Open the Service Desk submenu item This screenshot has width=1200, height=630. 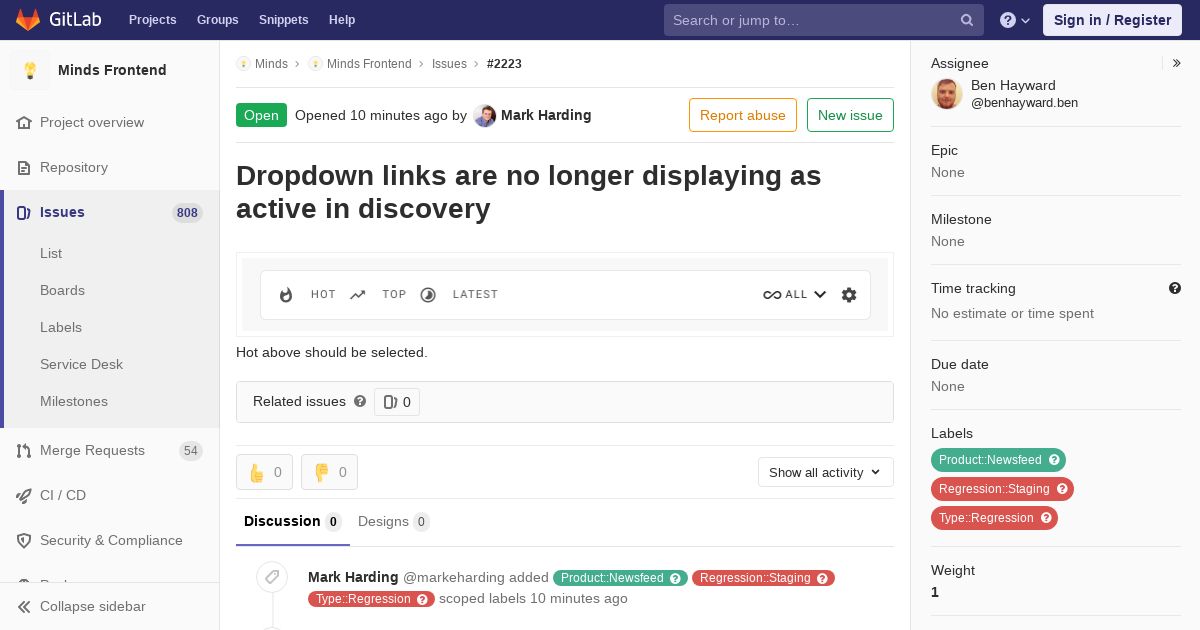coord(81,364)
